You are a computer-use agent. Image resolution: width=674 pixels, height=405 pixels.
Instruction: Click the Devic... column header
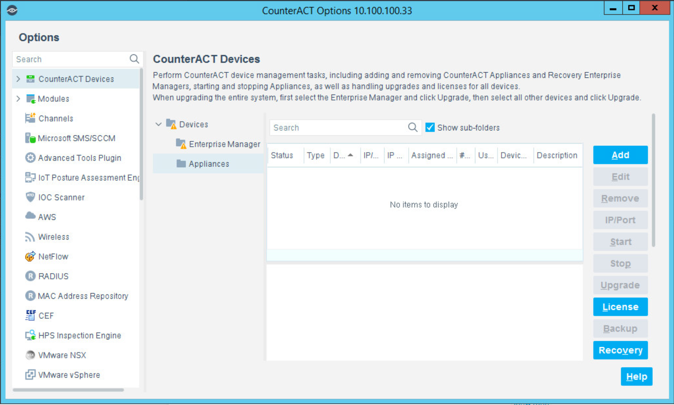pyautogui.click(x=515, y=155)
